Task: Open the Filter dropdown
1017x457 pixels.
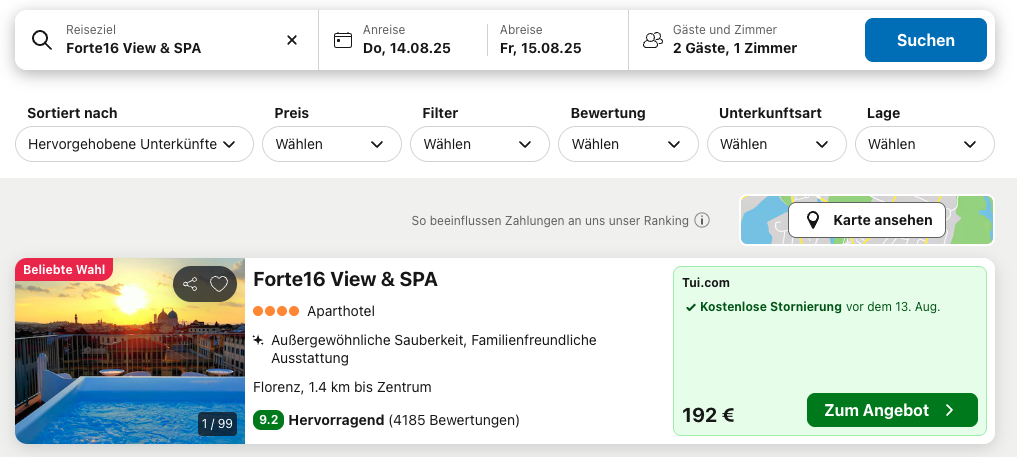Action: tap(478, 144)
